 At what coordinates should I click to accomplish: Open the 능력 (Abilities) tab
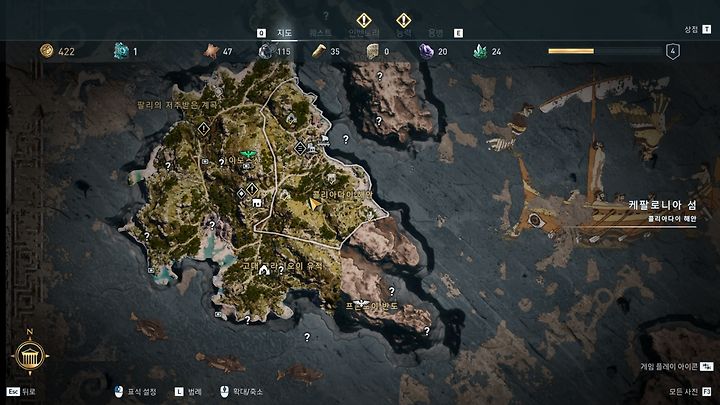(x=404, y=33)
